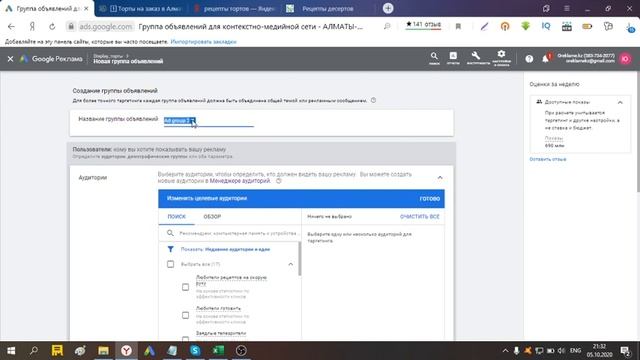The width and height of the screenshot is (640, 360).
Task: Click the lock icon in the address bar
Action: click(x=71, y=27)
